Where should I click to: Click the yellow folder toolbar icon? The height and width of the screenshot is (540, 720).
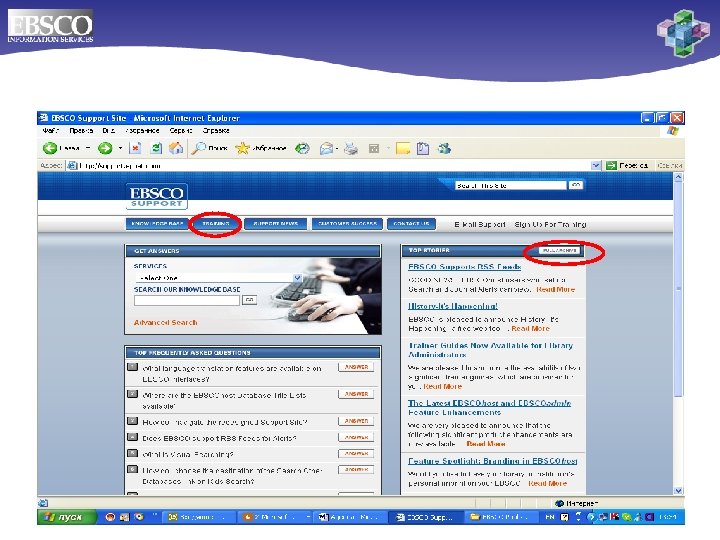tap(403, 148)
